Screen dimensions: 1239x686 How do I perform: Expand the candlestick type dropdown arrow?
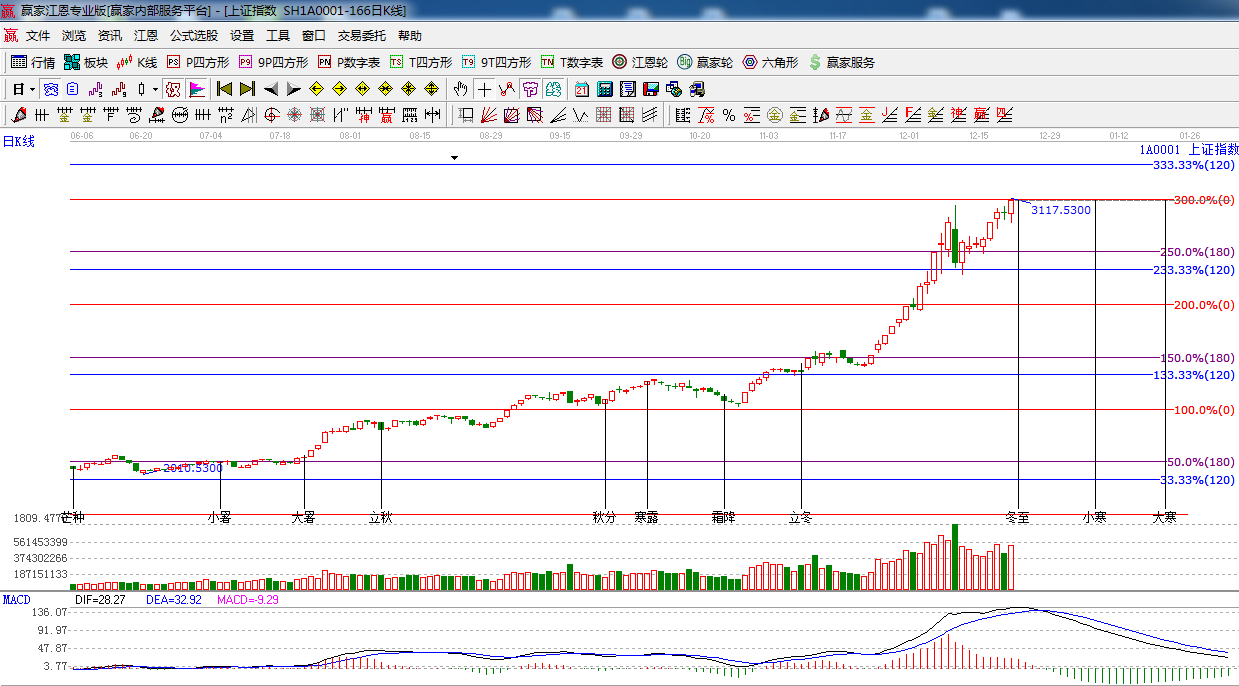[155, 89]
